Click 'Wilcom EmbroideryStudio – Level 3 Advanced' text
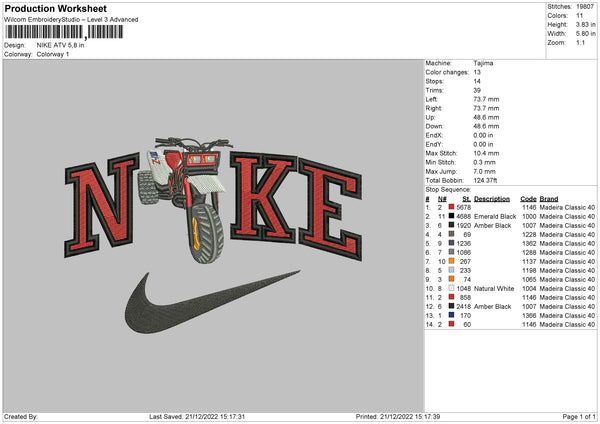The width and height of the screenshot is (600, 424). [71, 20]
